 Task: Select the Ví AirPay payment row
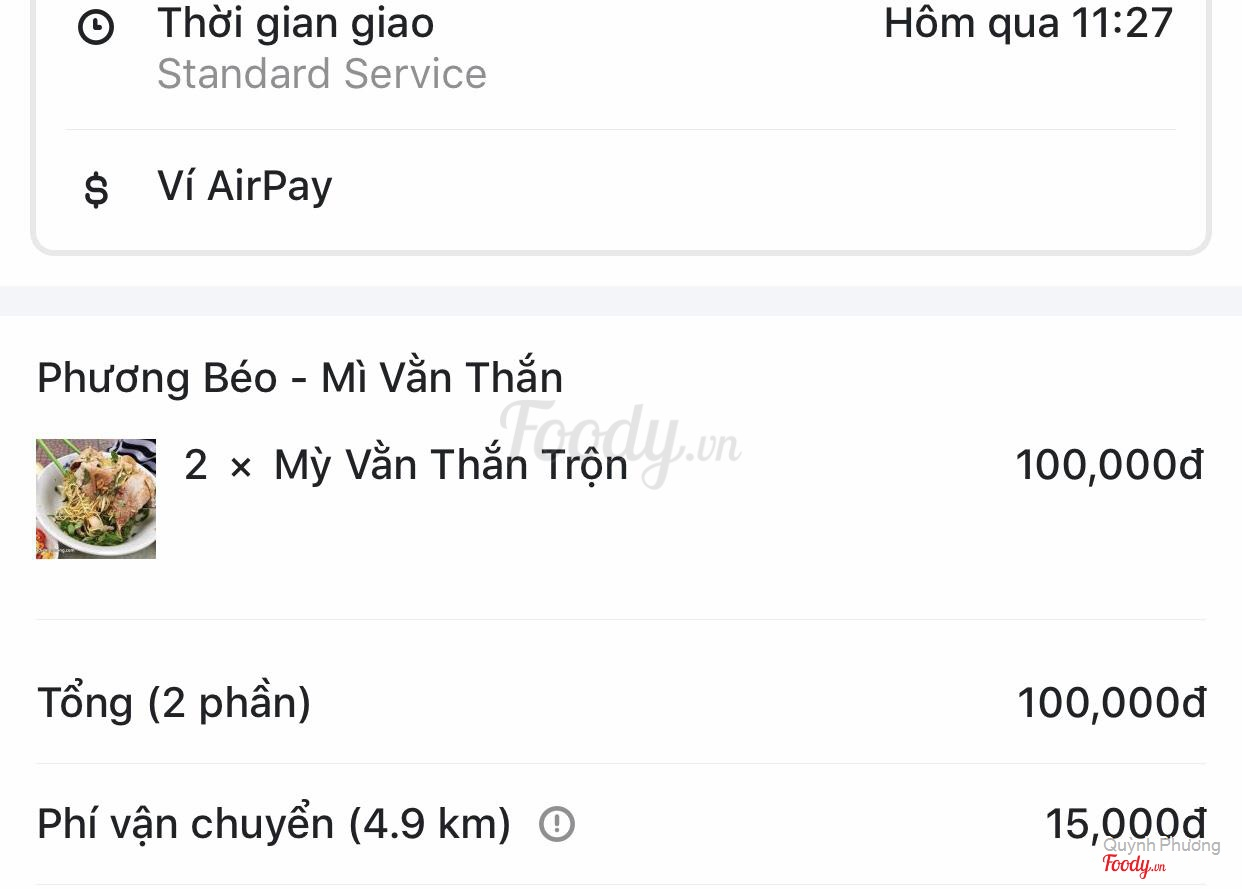click(x=245, y=187)
